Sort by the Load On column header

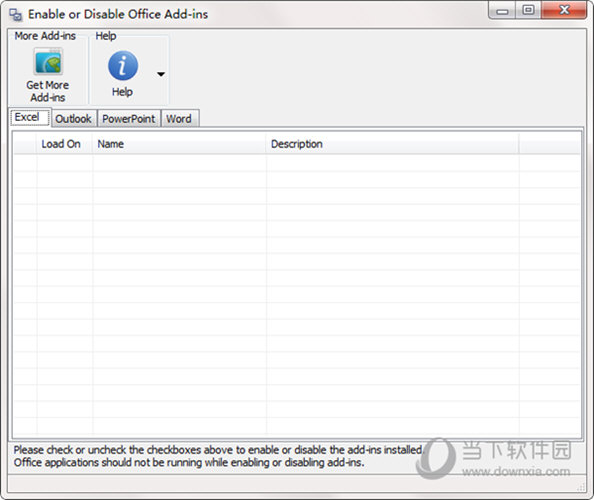click(64, 144)
